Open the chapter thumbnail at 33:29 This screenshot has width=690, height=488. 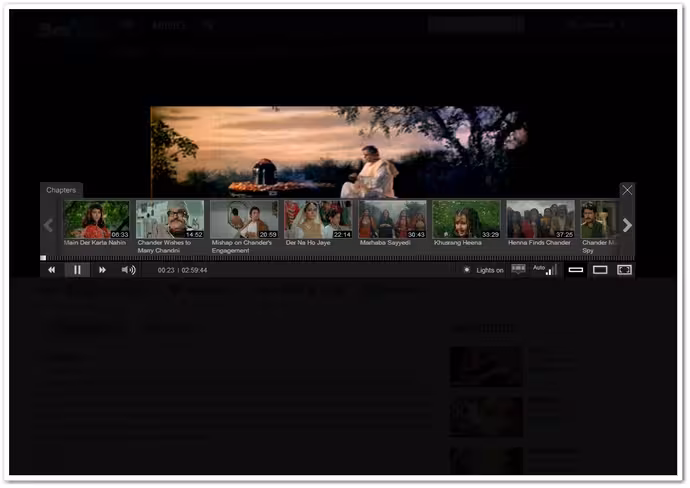466,219
